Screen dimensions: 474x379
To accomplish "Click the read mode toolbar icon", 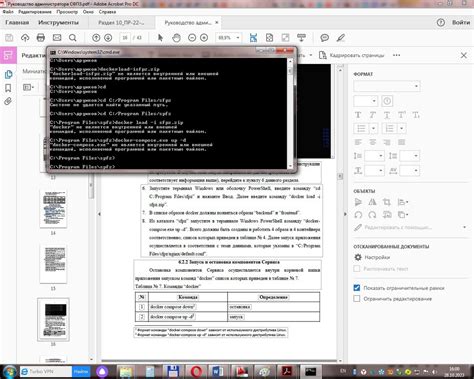I will [x=301, y=38].
